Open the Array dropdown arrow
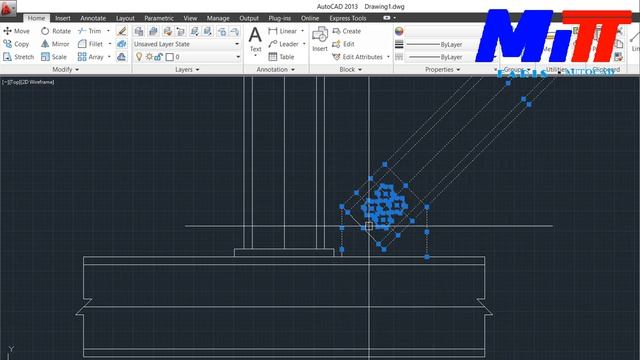Image resolution: width=640 pixels, height=360 pixels. click(109, 57)
